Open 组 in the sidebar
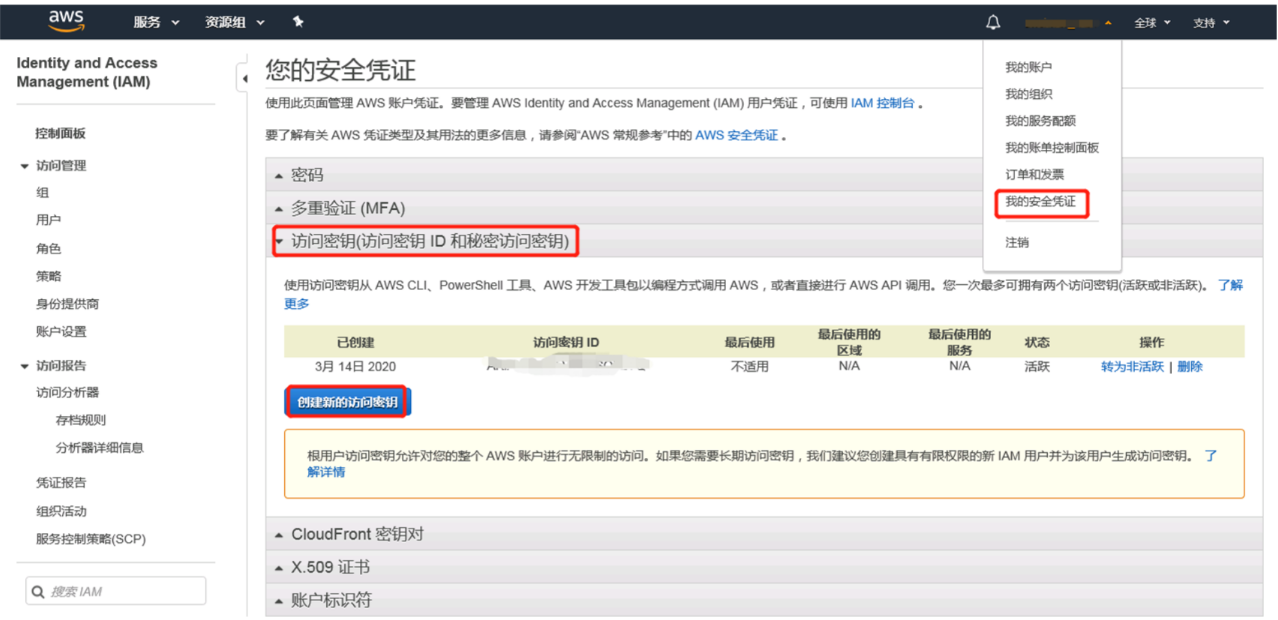The height and width of the screenshot is (620, 1278). pos(43,193)
